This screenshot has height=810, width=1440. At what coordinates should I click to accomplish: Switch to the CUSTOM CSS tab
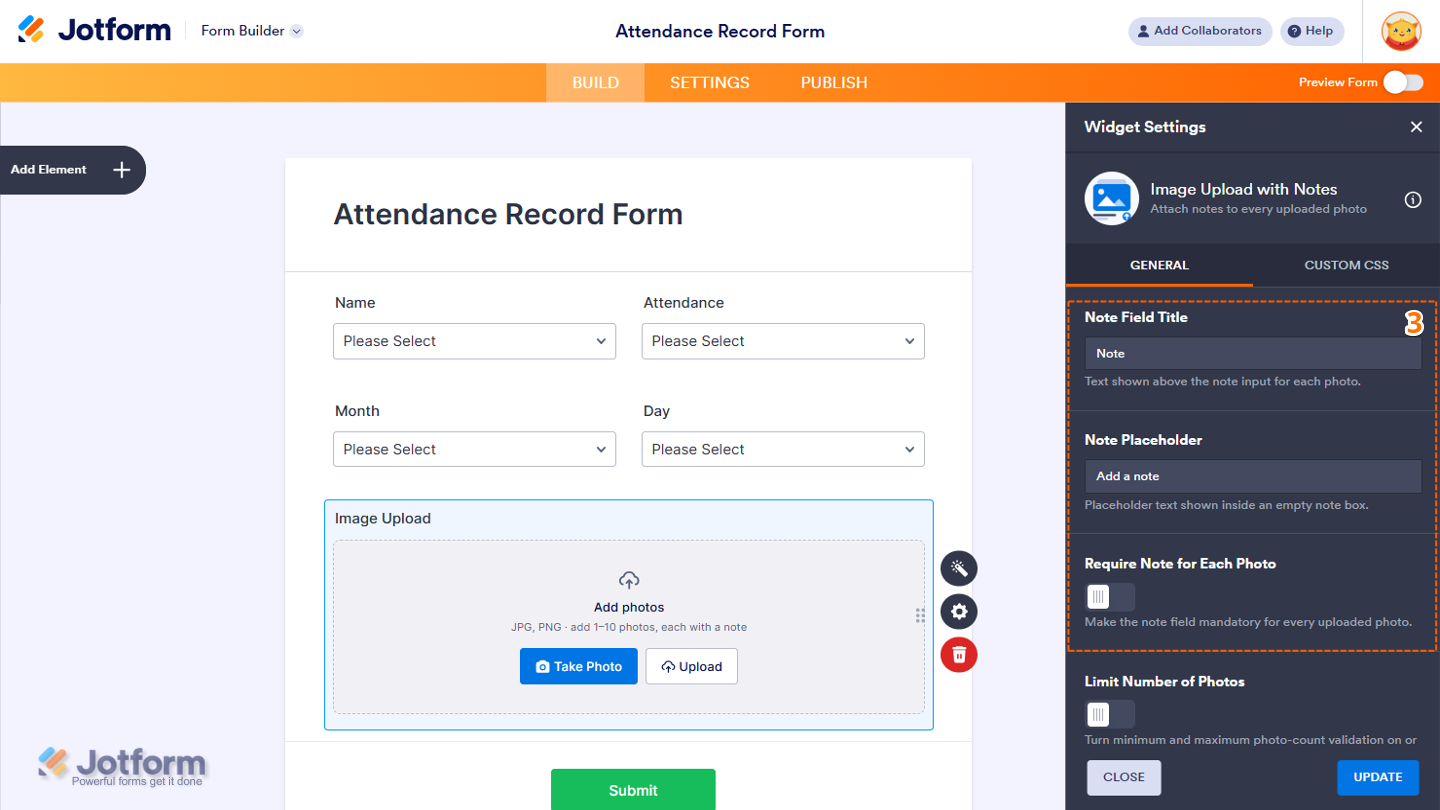(x=1346, y=265)
